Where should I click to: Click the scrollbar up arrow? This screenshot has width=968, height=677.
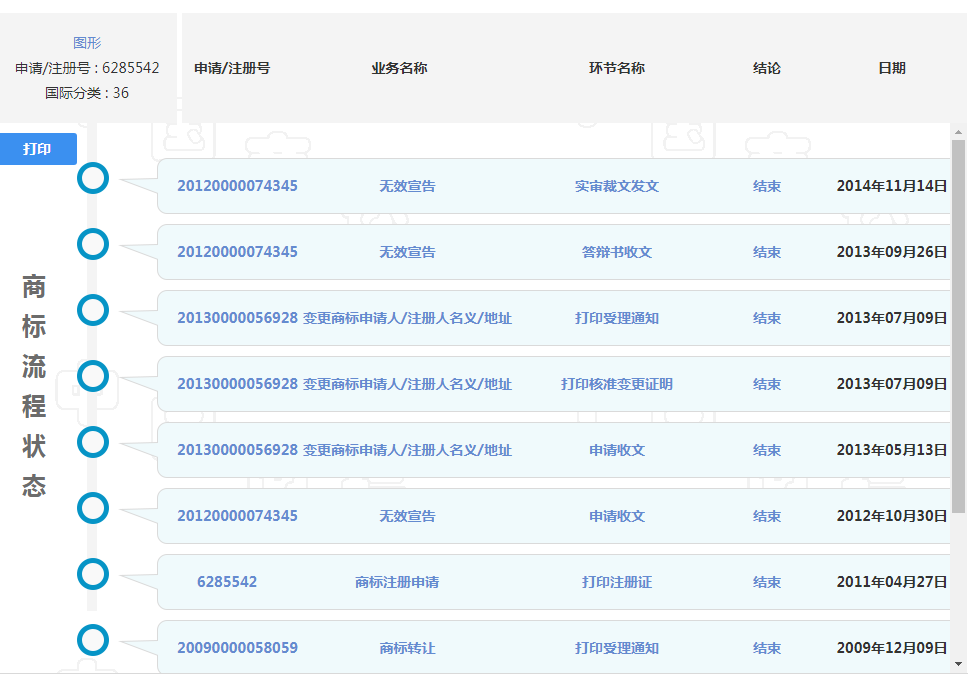point(959,130)
